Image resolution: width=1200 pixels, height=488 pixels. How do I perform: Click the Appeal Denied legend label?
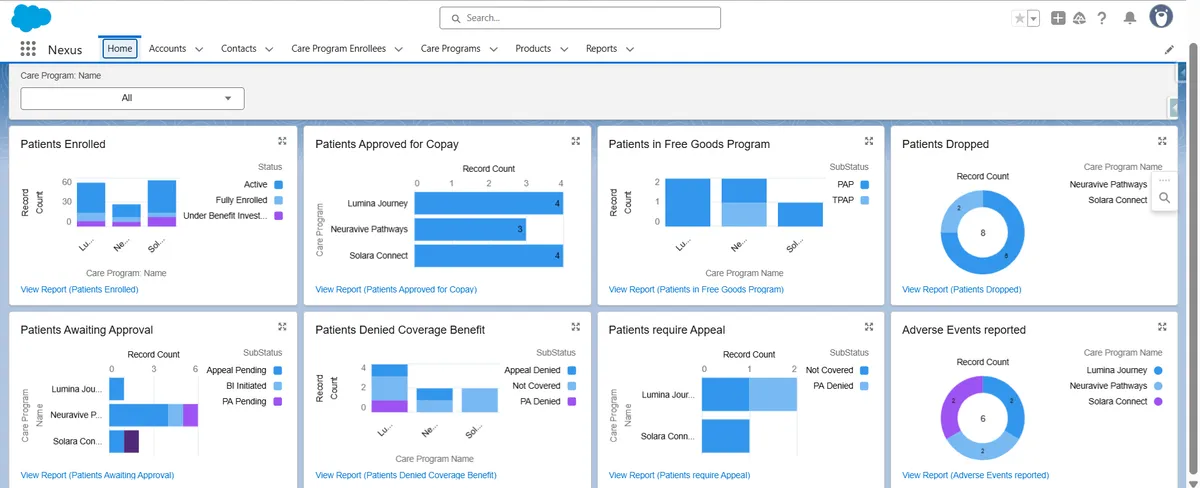click(x=532, y=370)
